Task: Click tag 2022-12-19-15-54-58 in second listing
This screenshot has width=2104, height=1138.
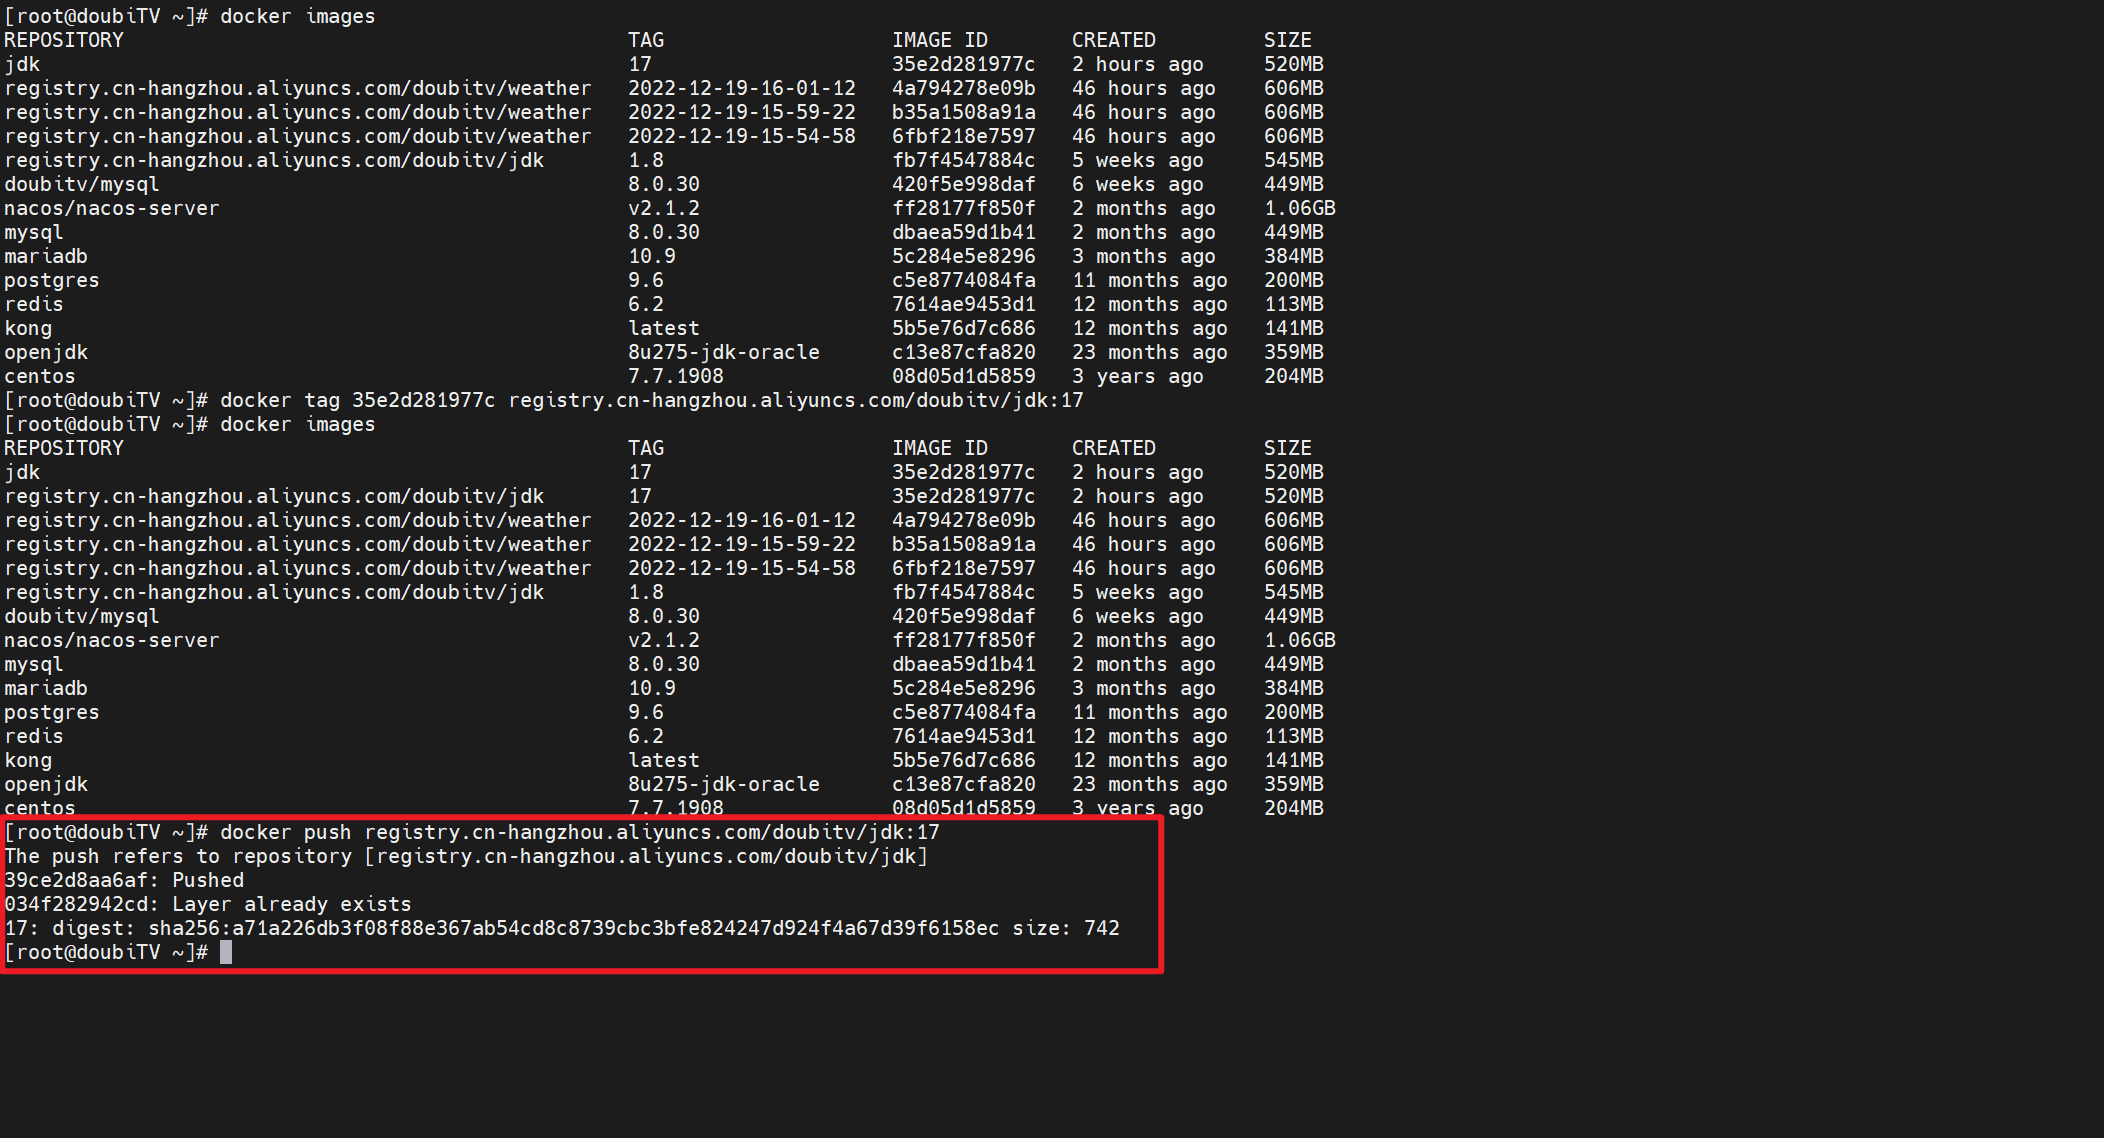Action: click(x=741, y=568)
